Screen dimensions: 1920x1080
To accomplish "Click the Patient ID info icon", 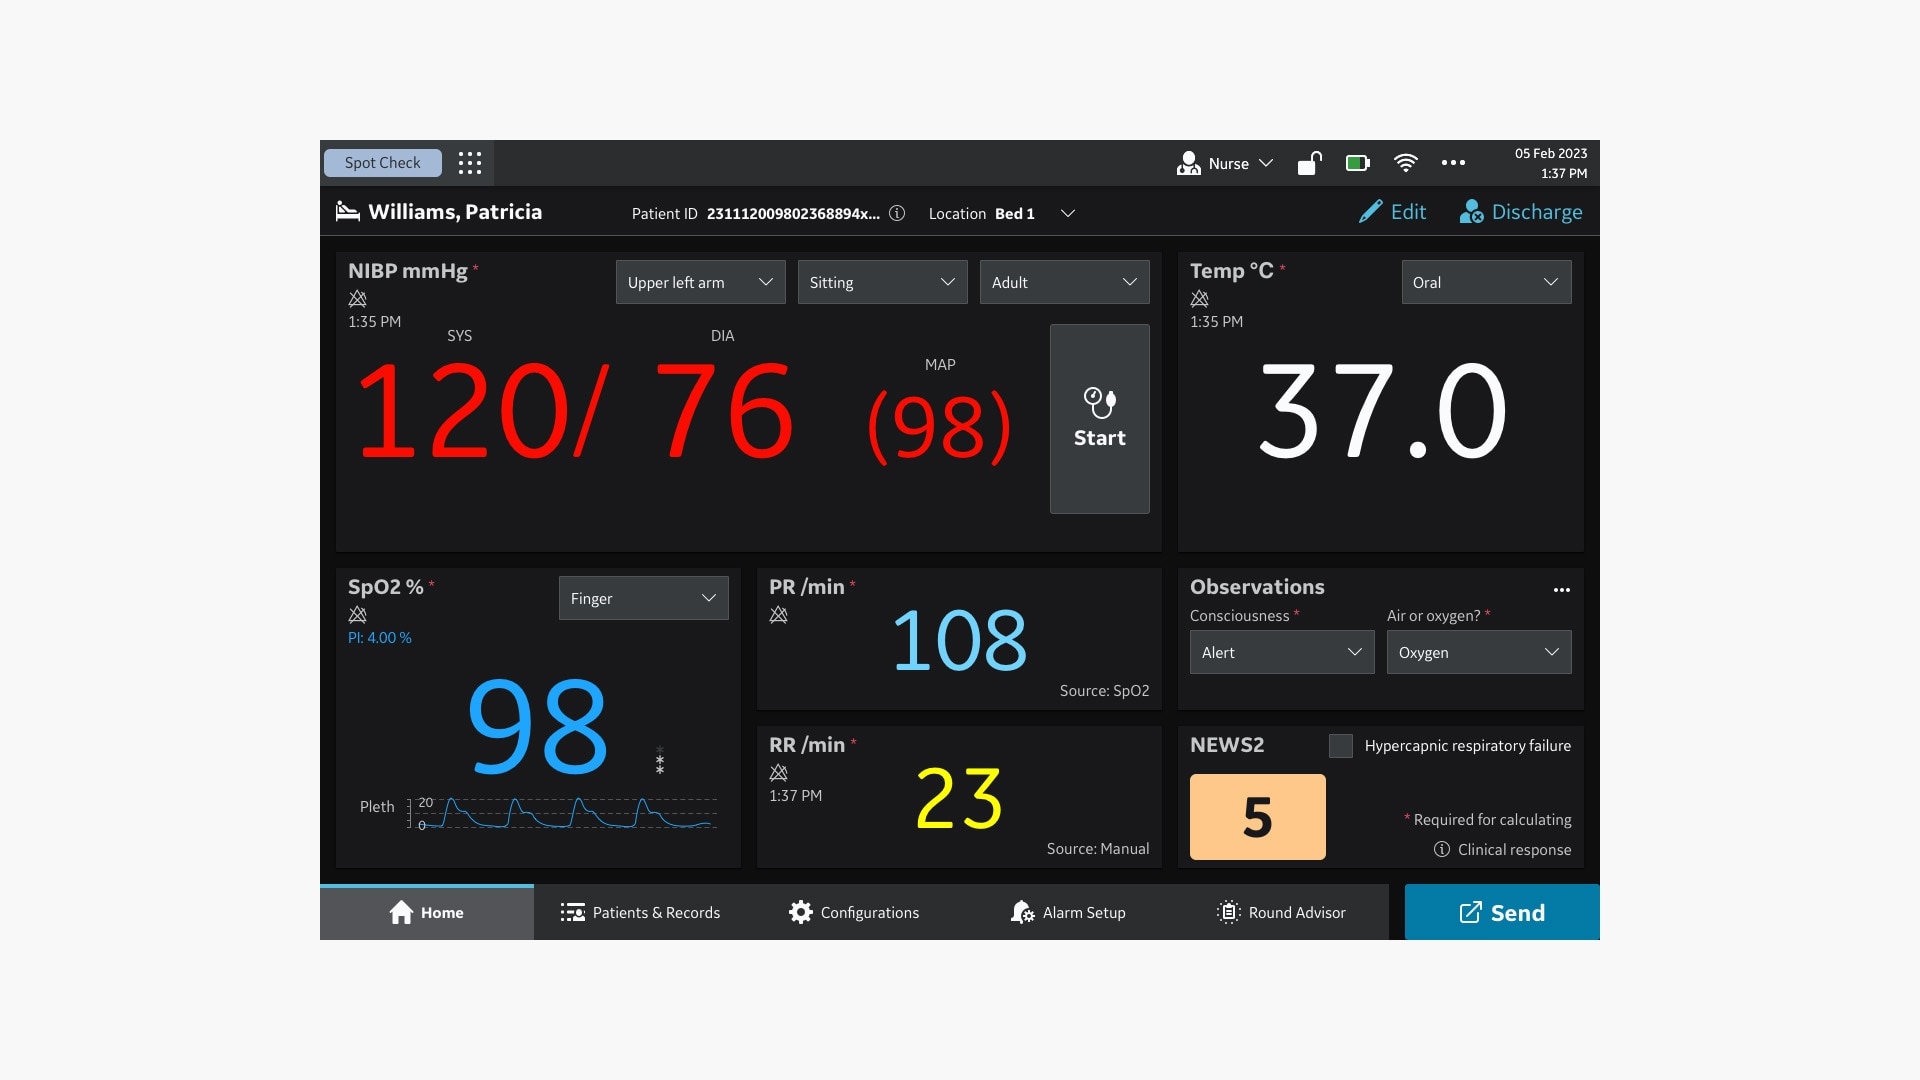I will 897,213.
